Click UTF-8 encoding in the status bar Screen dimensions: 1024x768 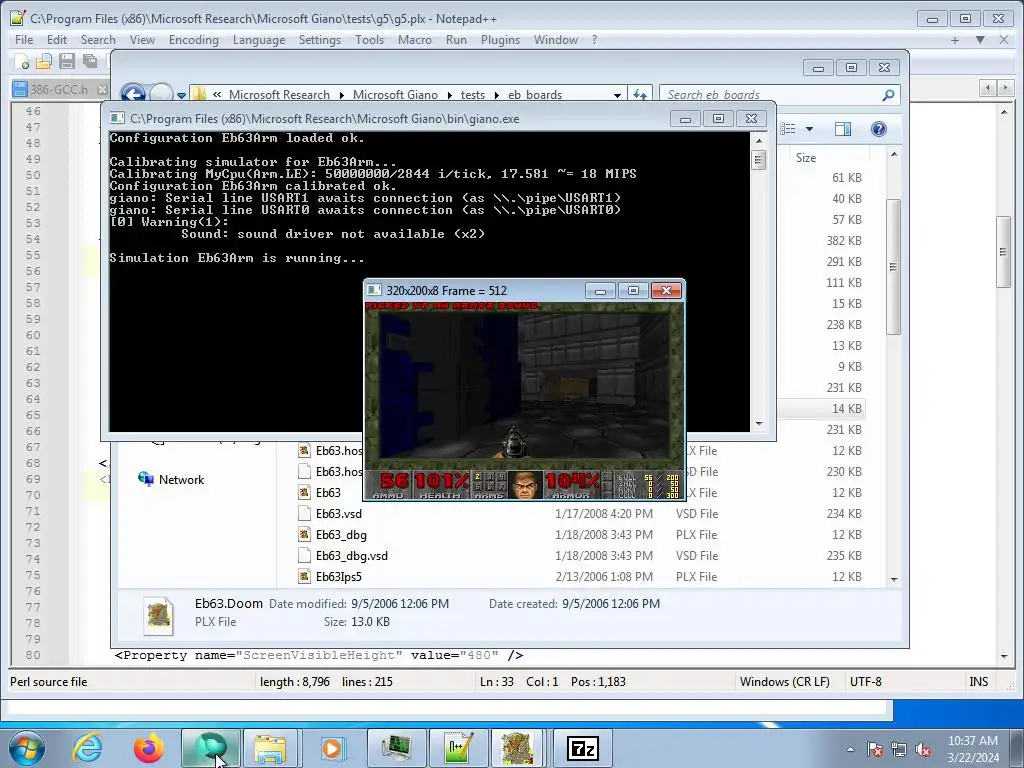(x=865, y=682)
